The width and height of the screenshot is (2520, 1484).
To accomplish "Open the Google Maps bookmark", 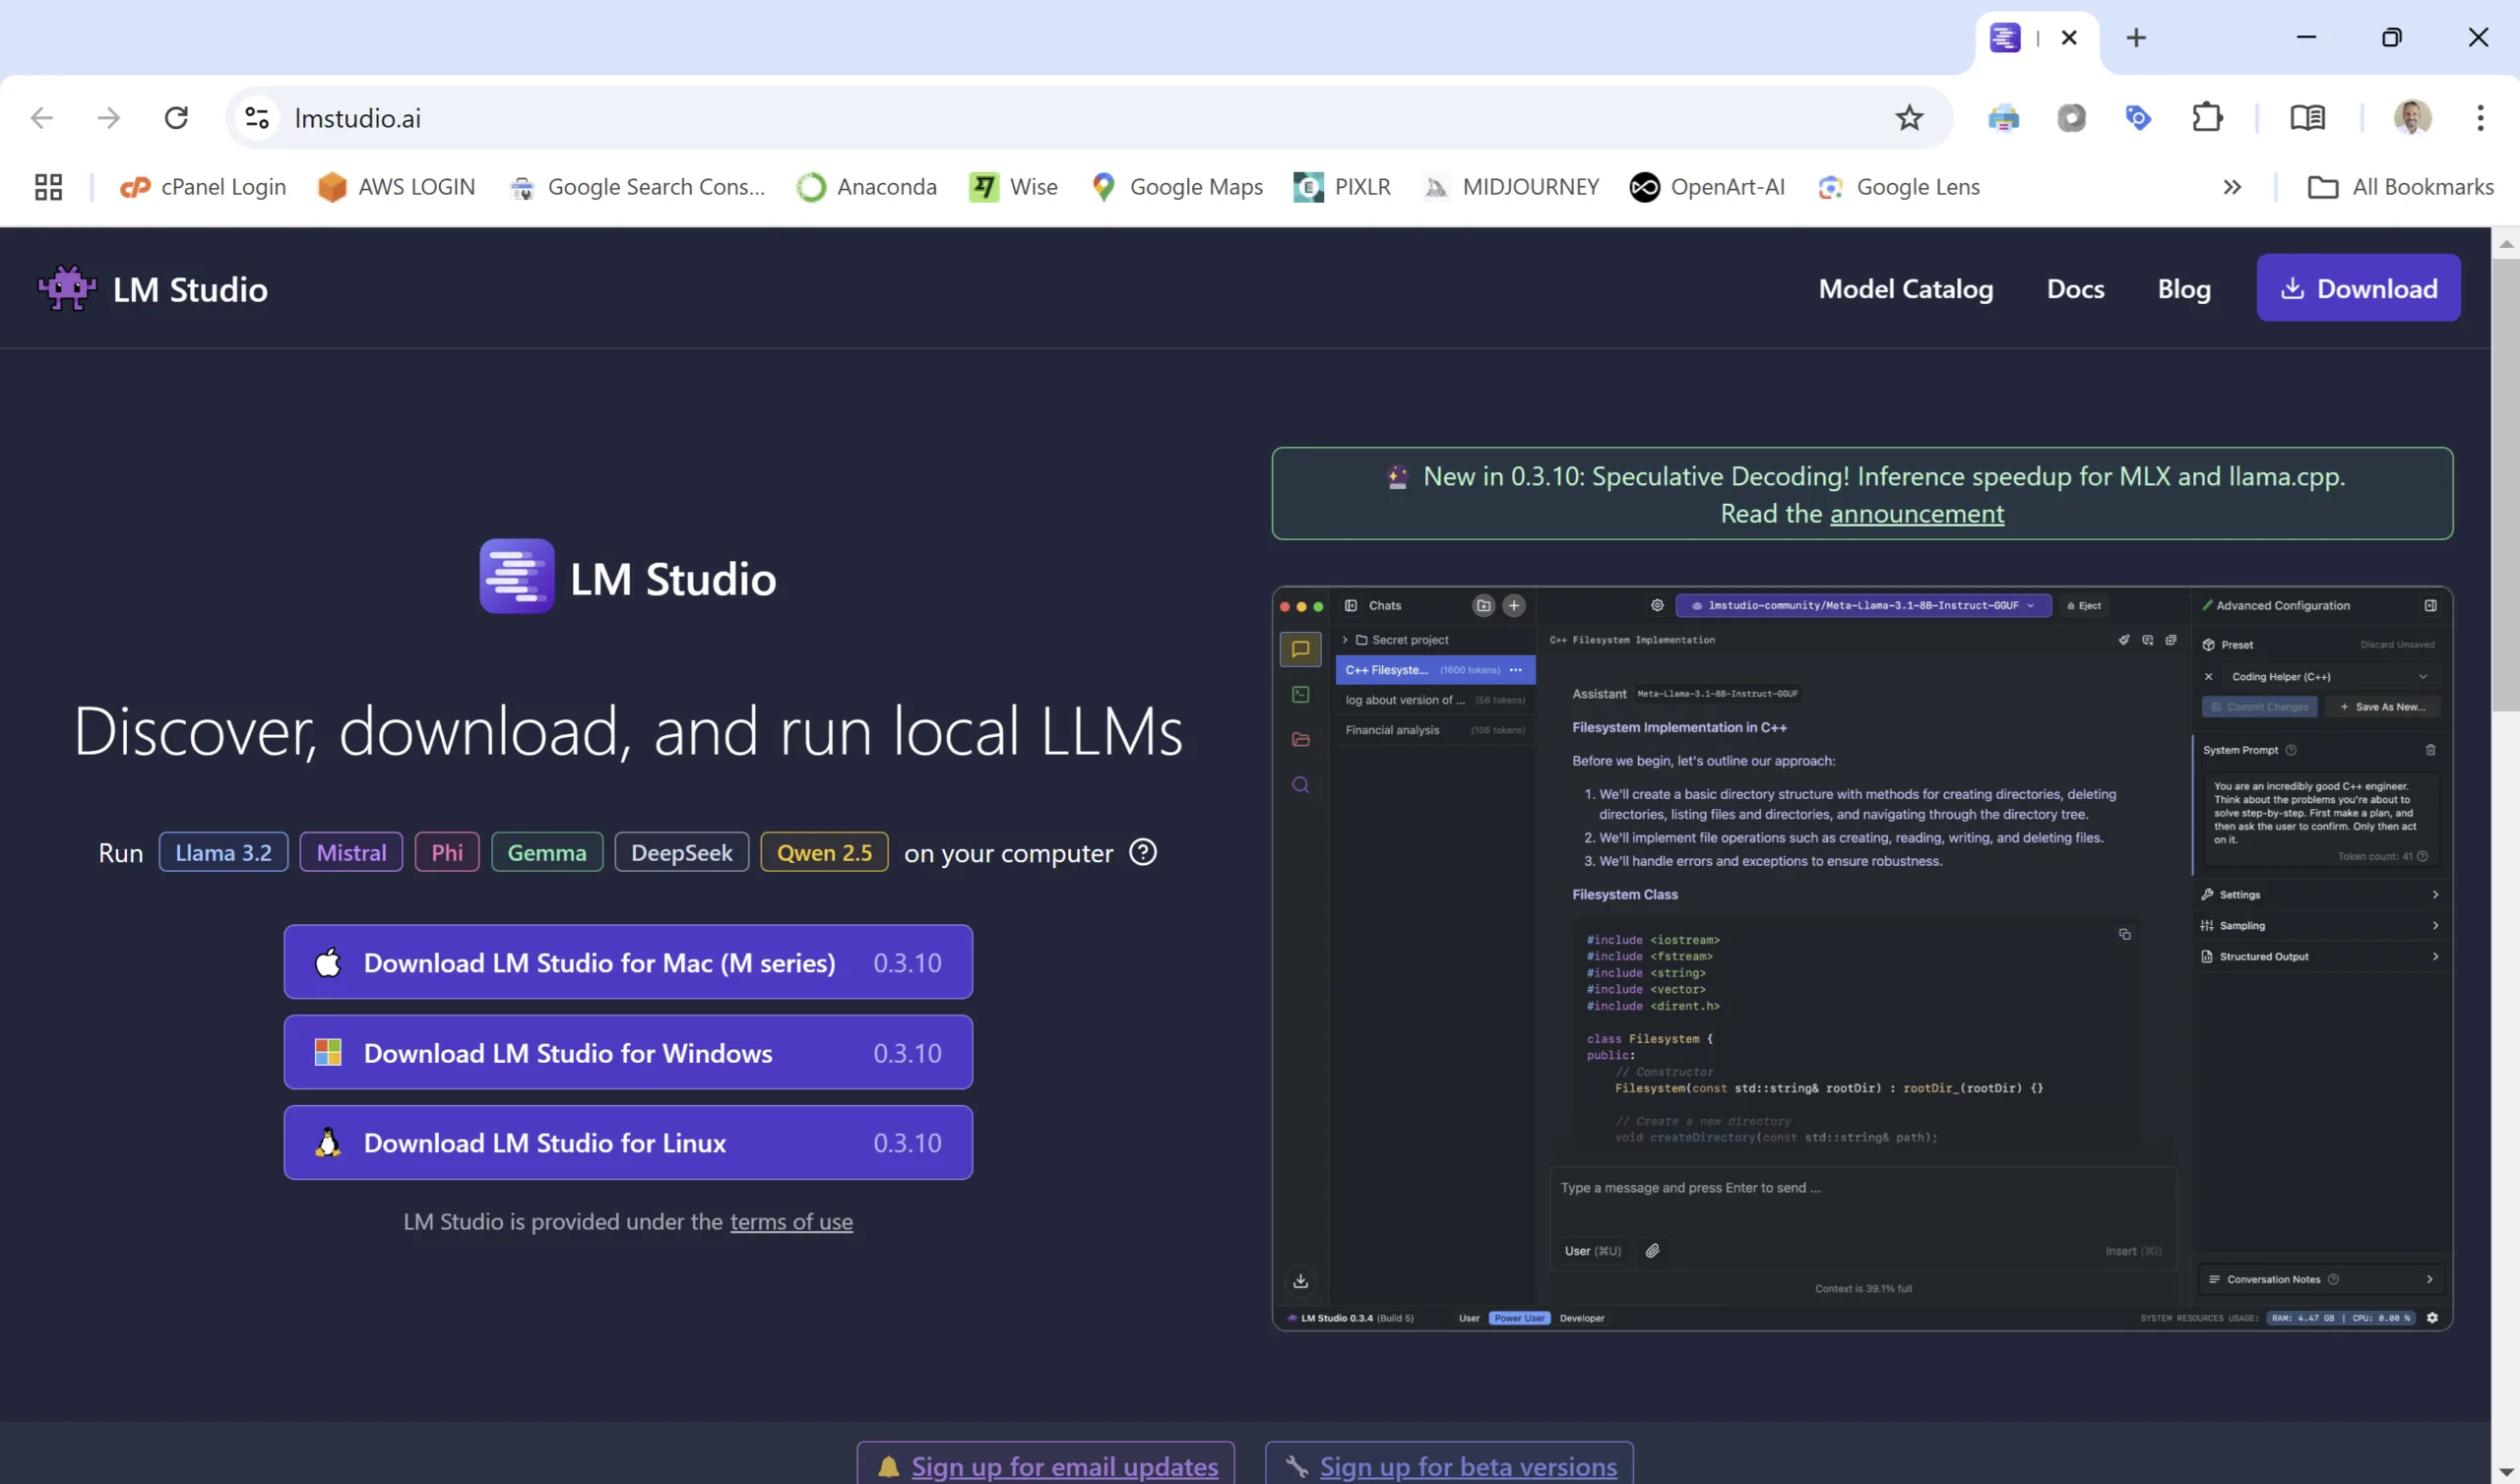I will tap(1177, 187).
